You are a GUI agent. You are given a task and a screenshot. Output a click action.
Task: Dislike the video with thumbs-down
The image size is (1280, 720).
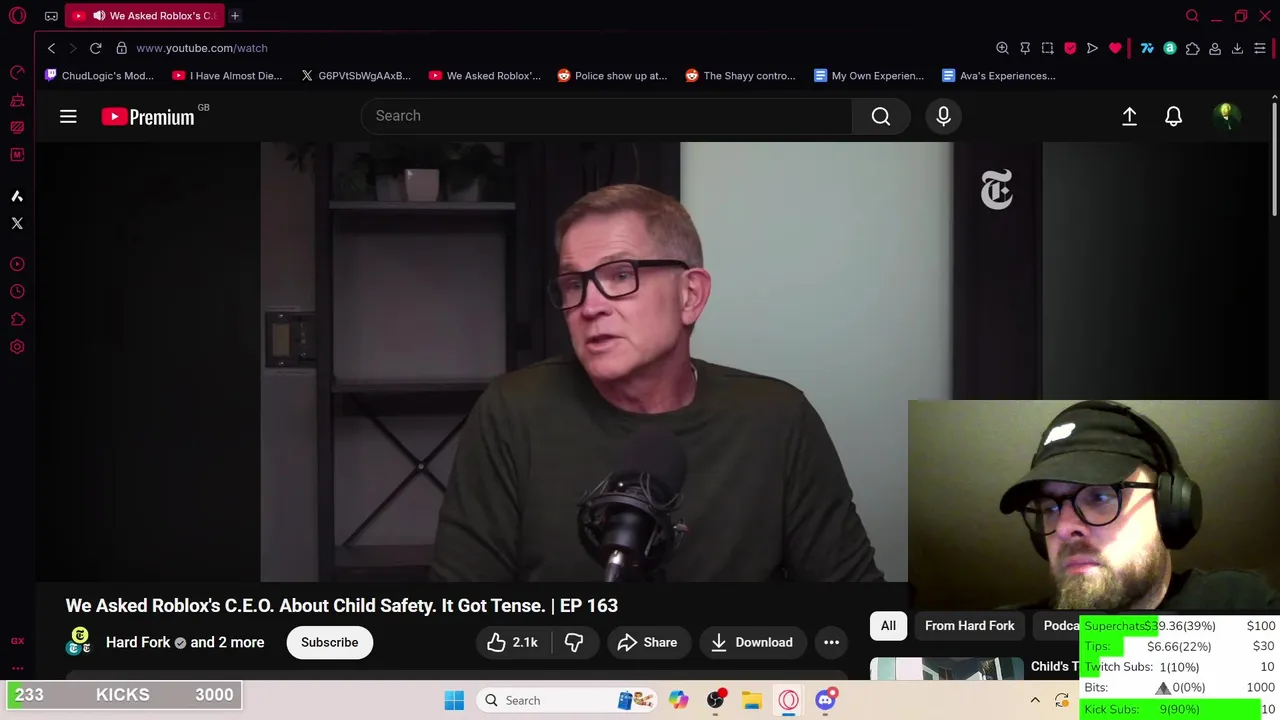(574, 642)
